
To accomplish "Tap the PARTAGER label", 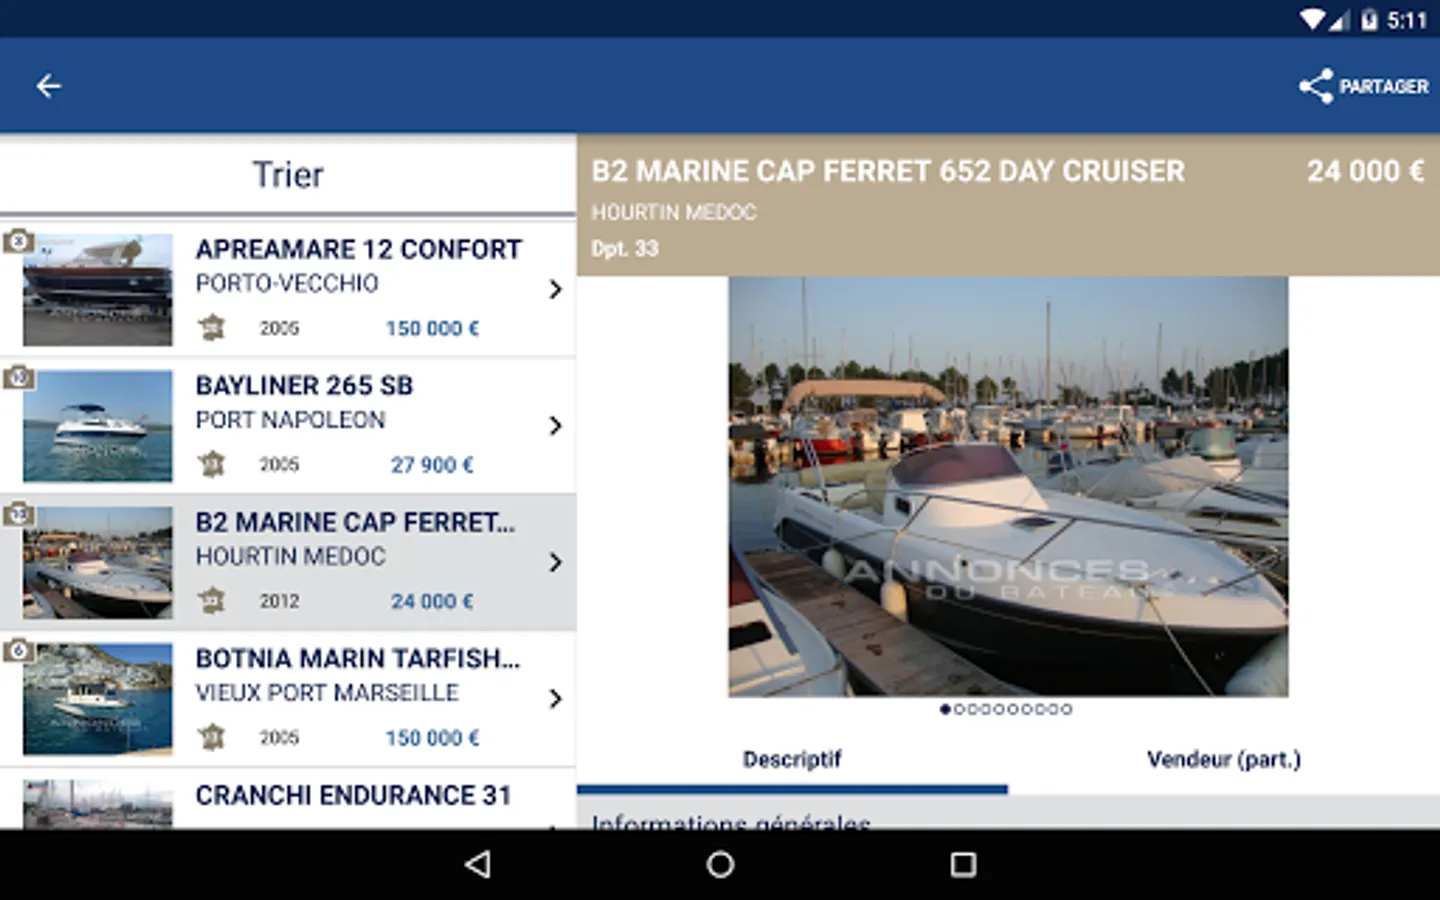I will click(x=1384, y=87).
